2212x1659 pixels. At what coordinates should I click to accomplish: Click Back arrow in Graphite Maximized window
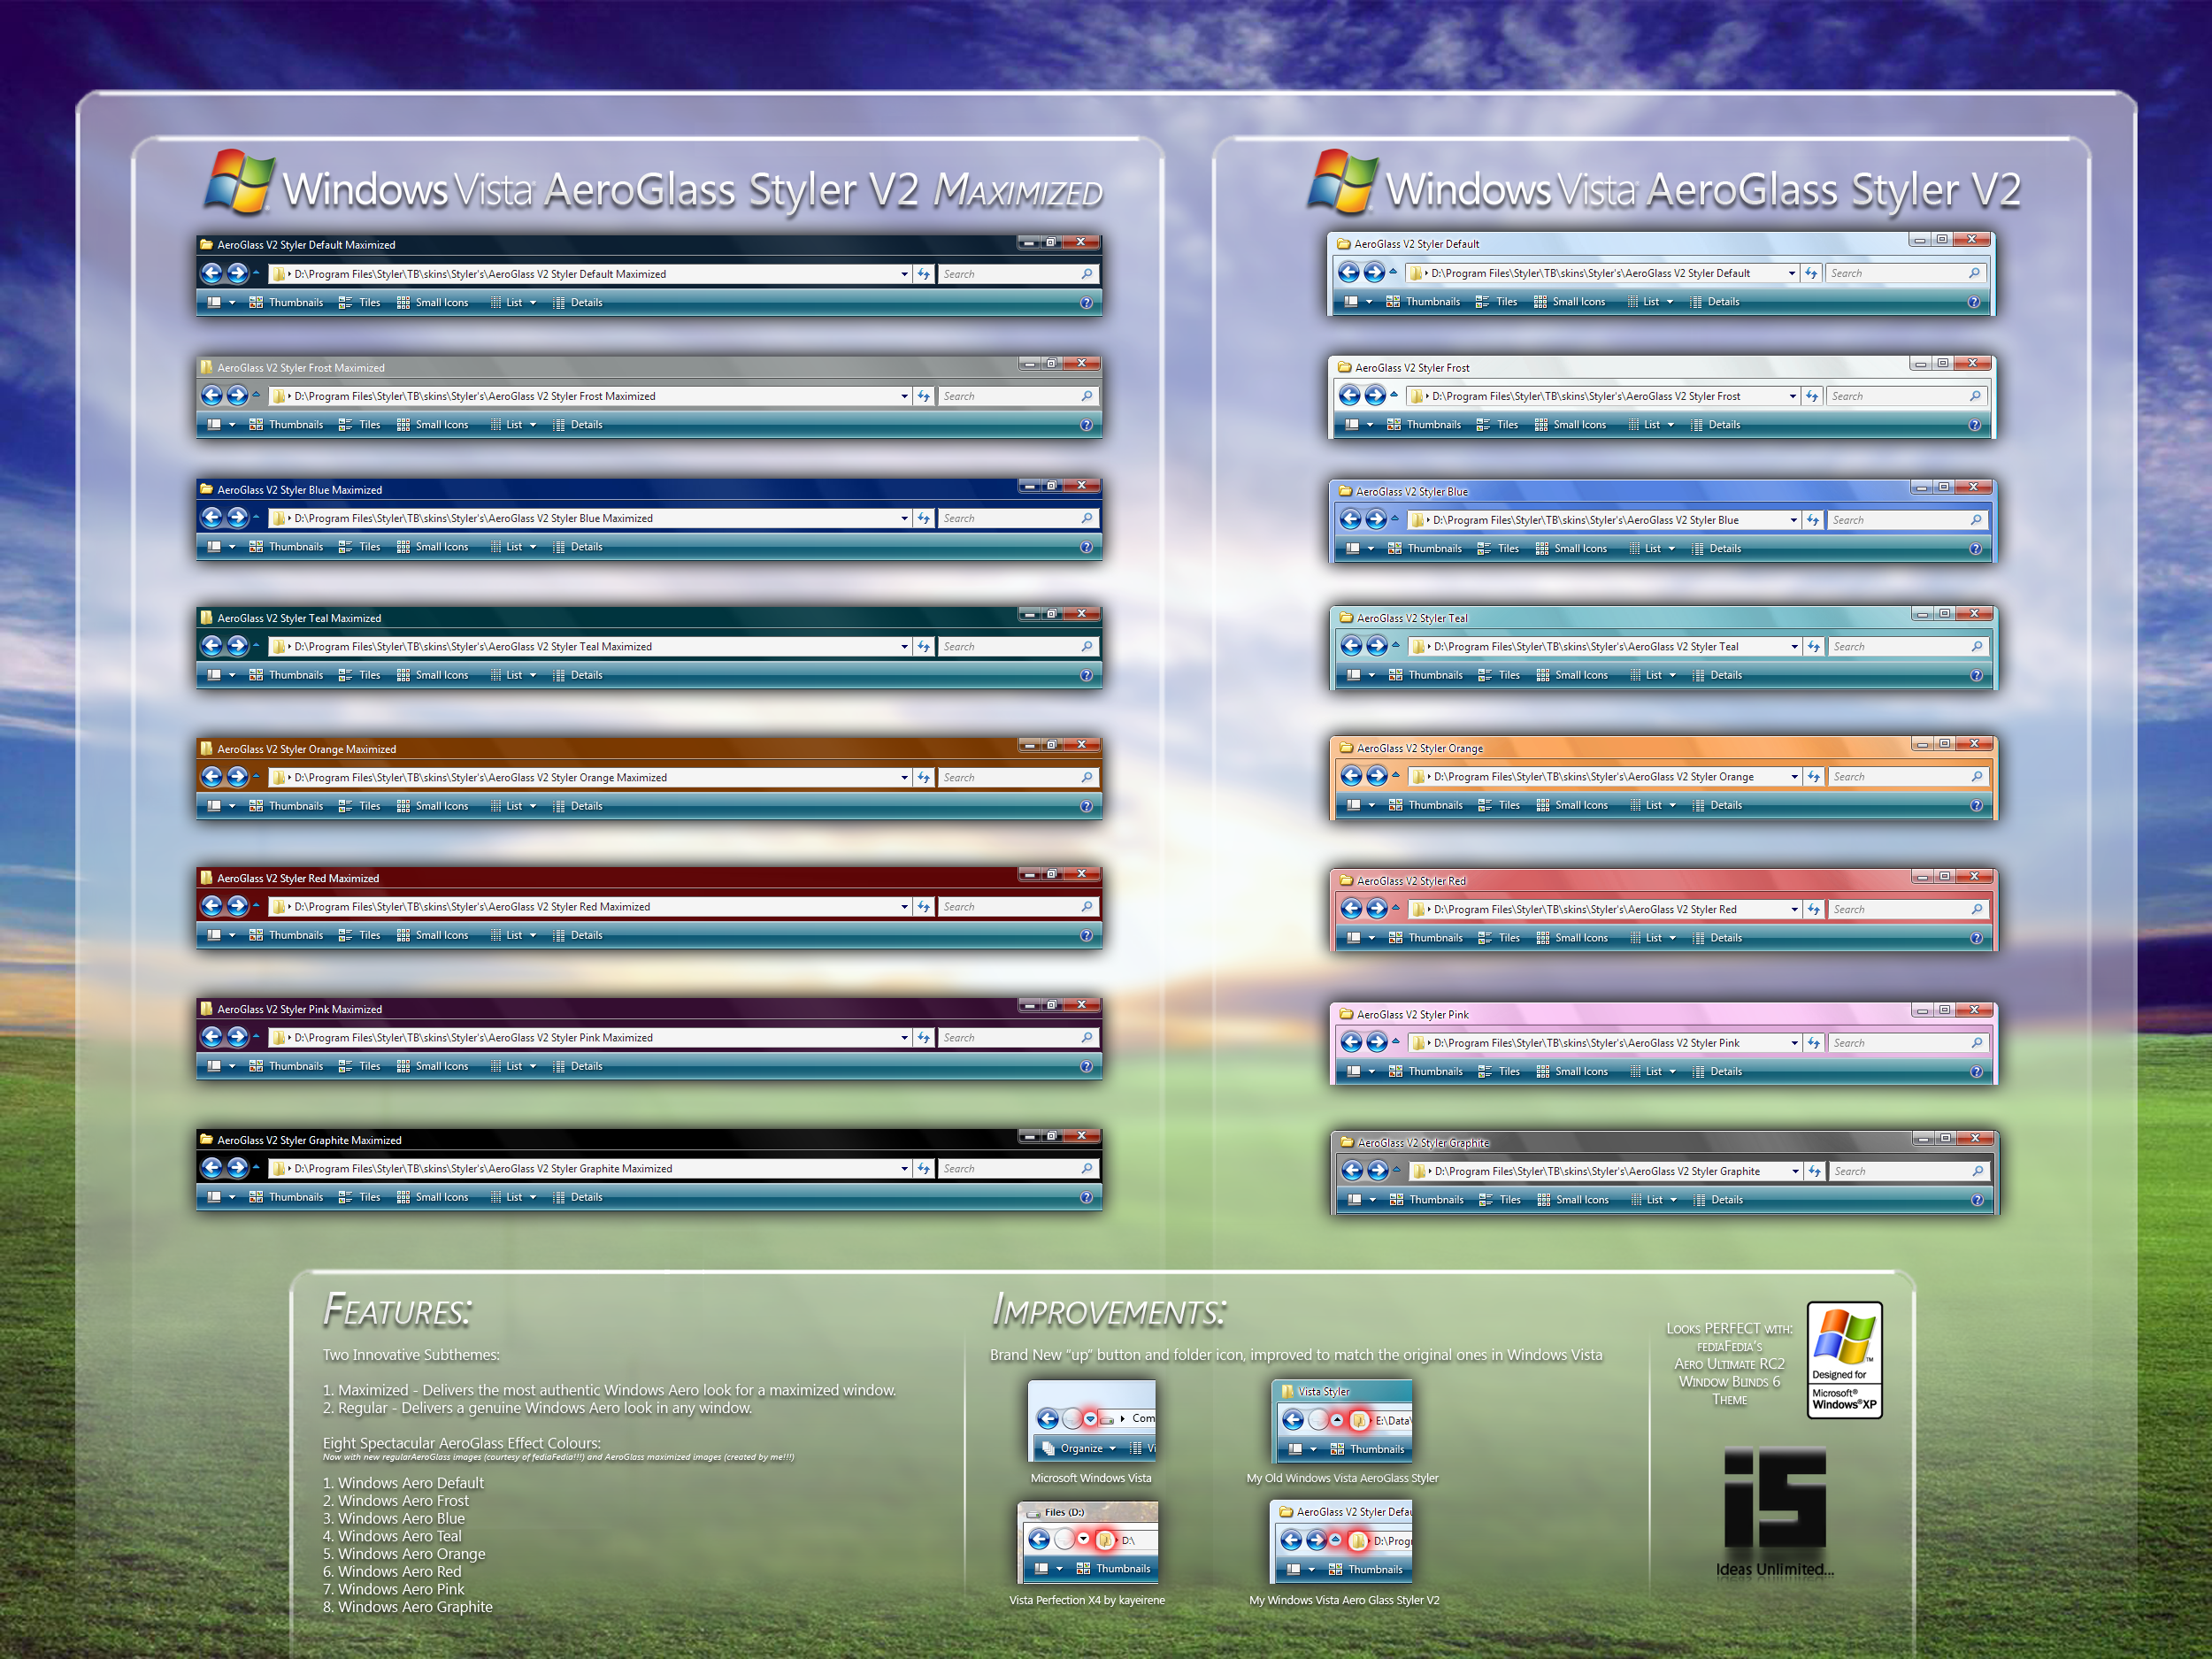[x=211, y=1168]
